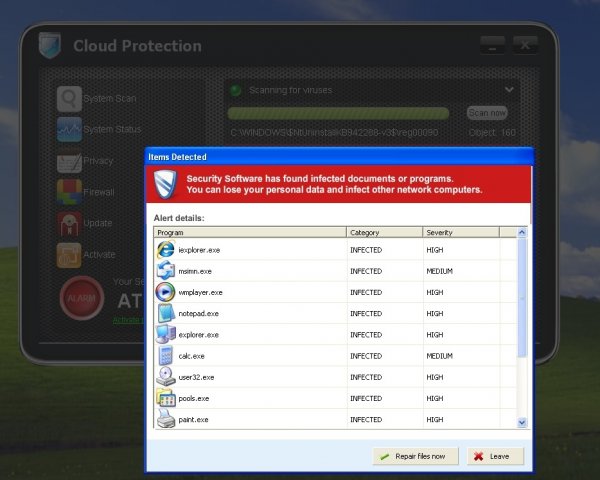This screenshot has height=480, width=600.
Task: Click Repair files now button
Action: [416, 456]
